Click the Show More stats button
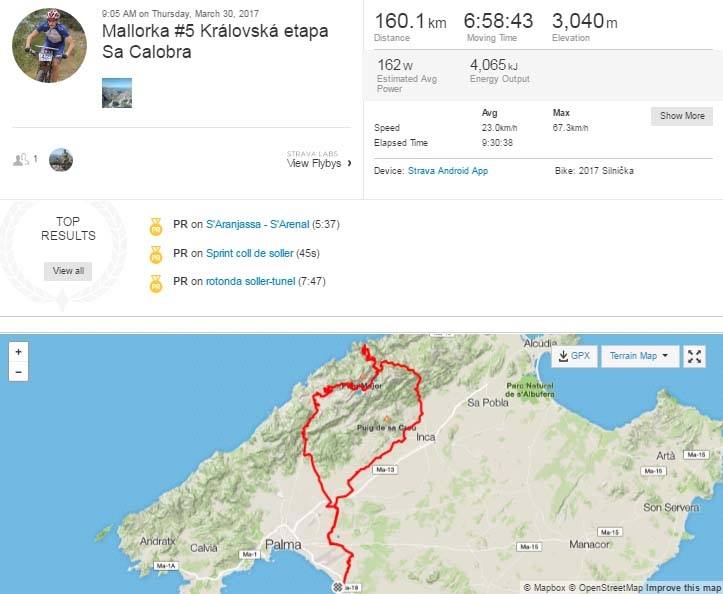The image size is (723, 594). pos(682,116)
